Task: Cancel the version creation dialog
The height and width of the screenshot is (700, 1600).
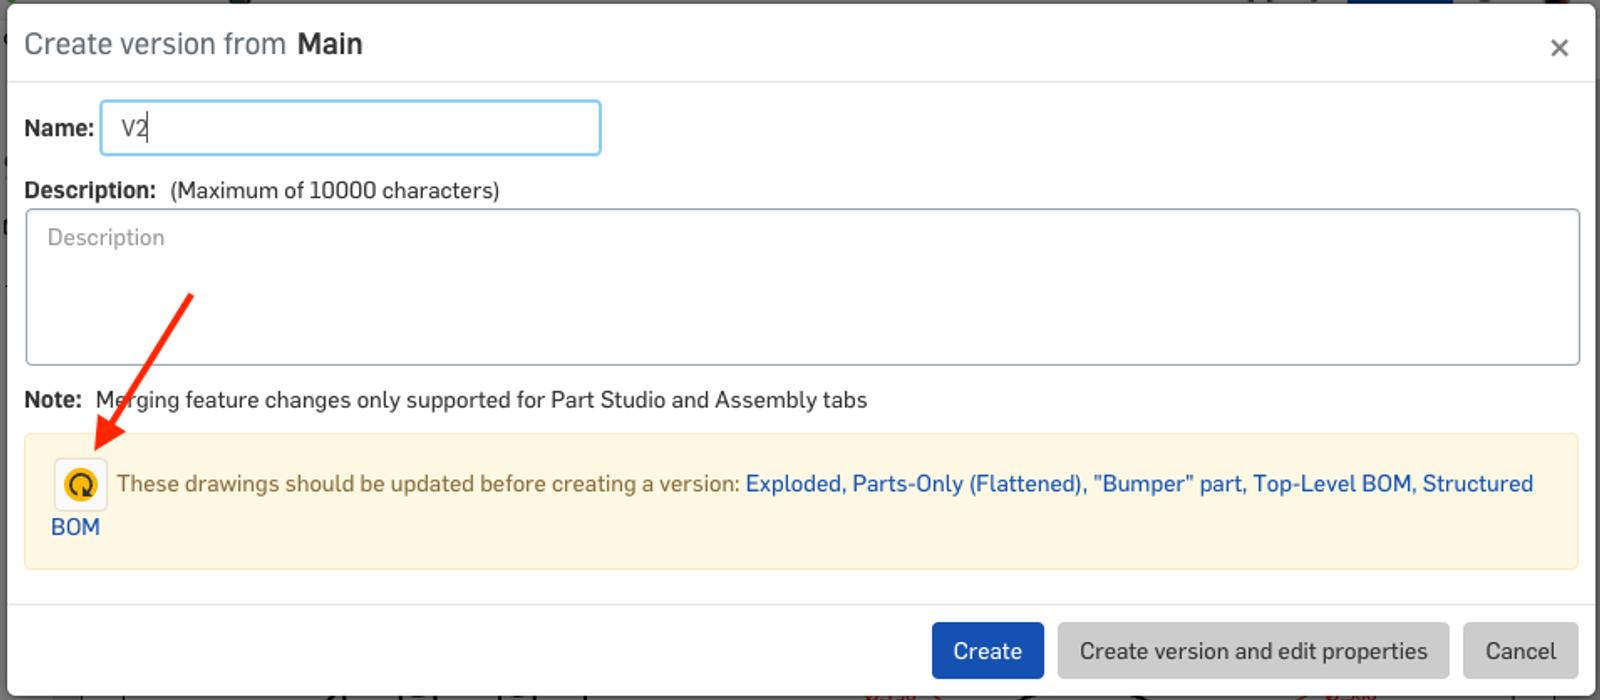Action: coord(1520,651)
